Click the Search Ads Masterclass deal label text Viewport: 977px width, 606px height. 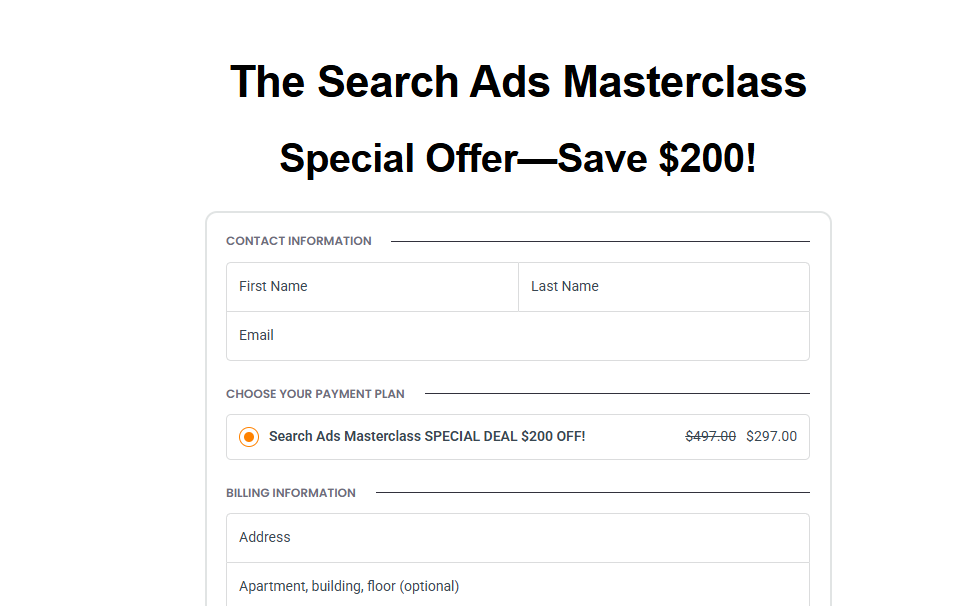click(426, 436)
